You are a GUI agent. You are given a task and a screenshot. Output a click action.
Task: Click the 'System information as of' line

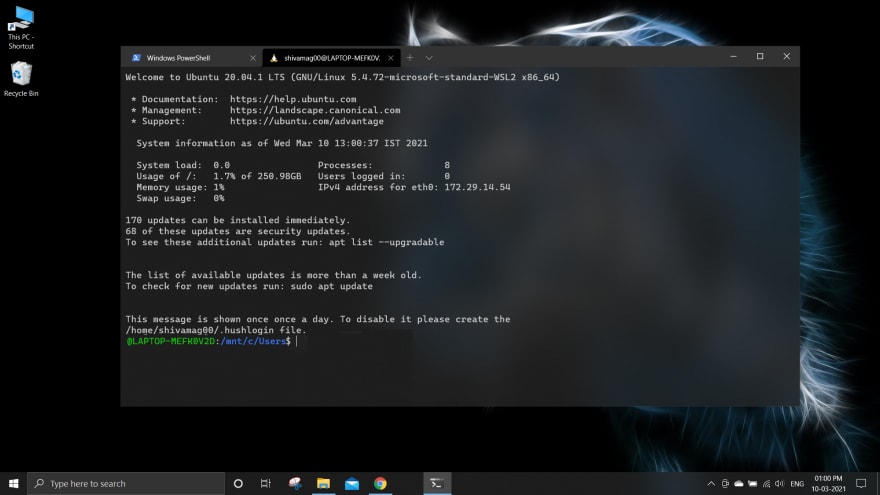282,143
